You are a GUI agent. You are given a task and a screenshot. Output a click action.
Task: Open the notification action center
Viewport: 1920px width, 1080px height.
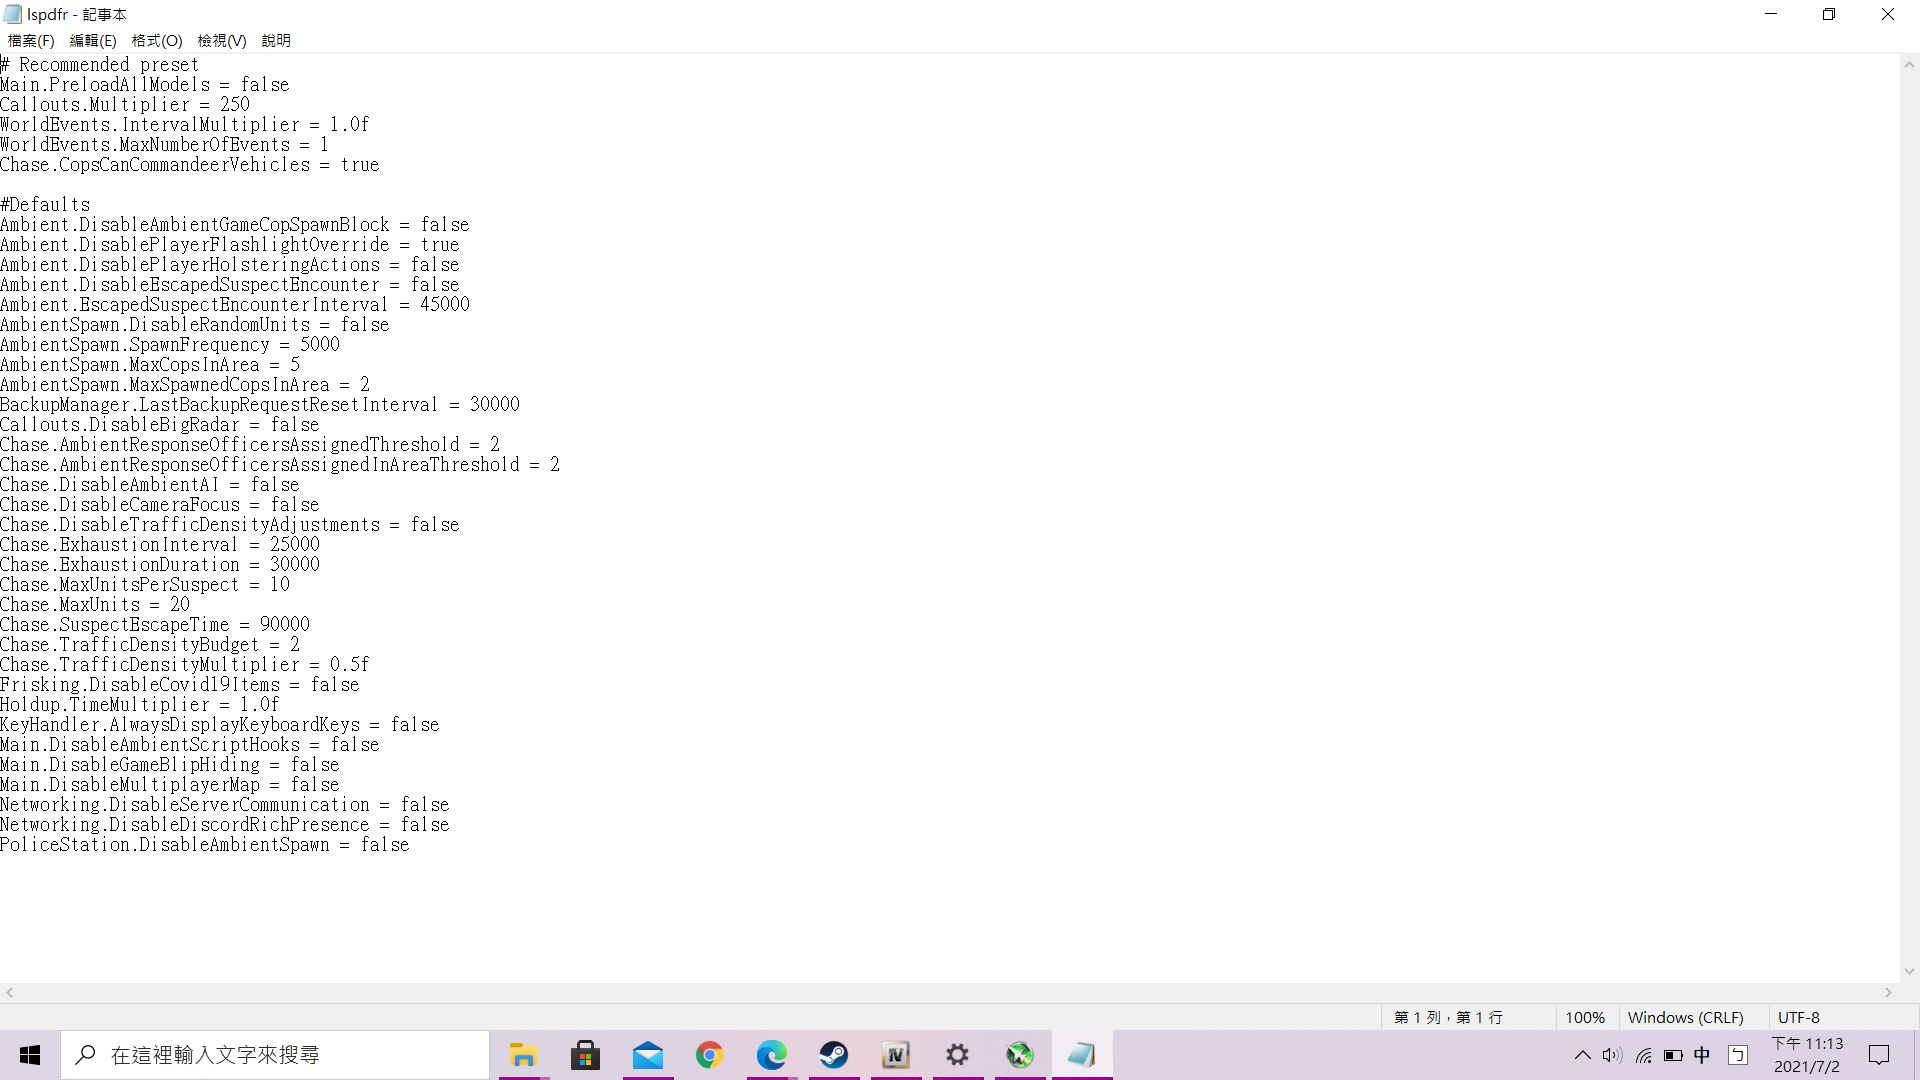pyautogui.click(x=1879, y=1055)
